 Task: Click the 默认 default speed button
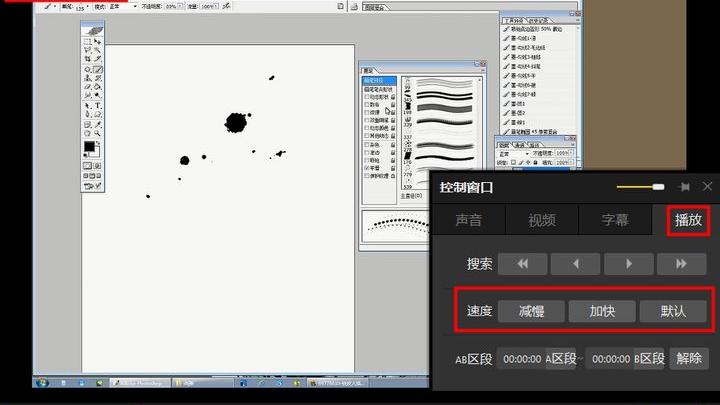(x=673, y=311)
